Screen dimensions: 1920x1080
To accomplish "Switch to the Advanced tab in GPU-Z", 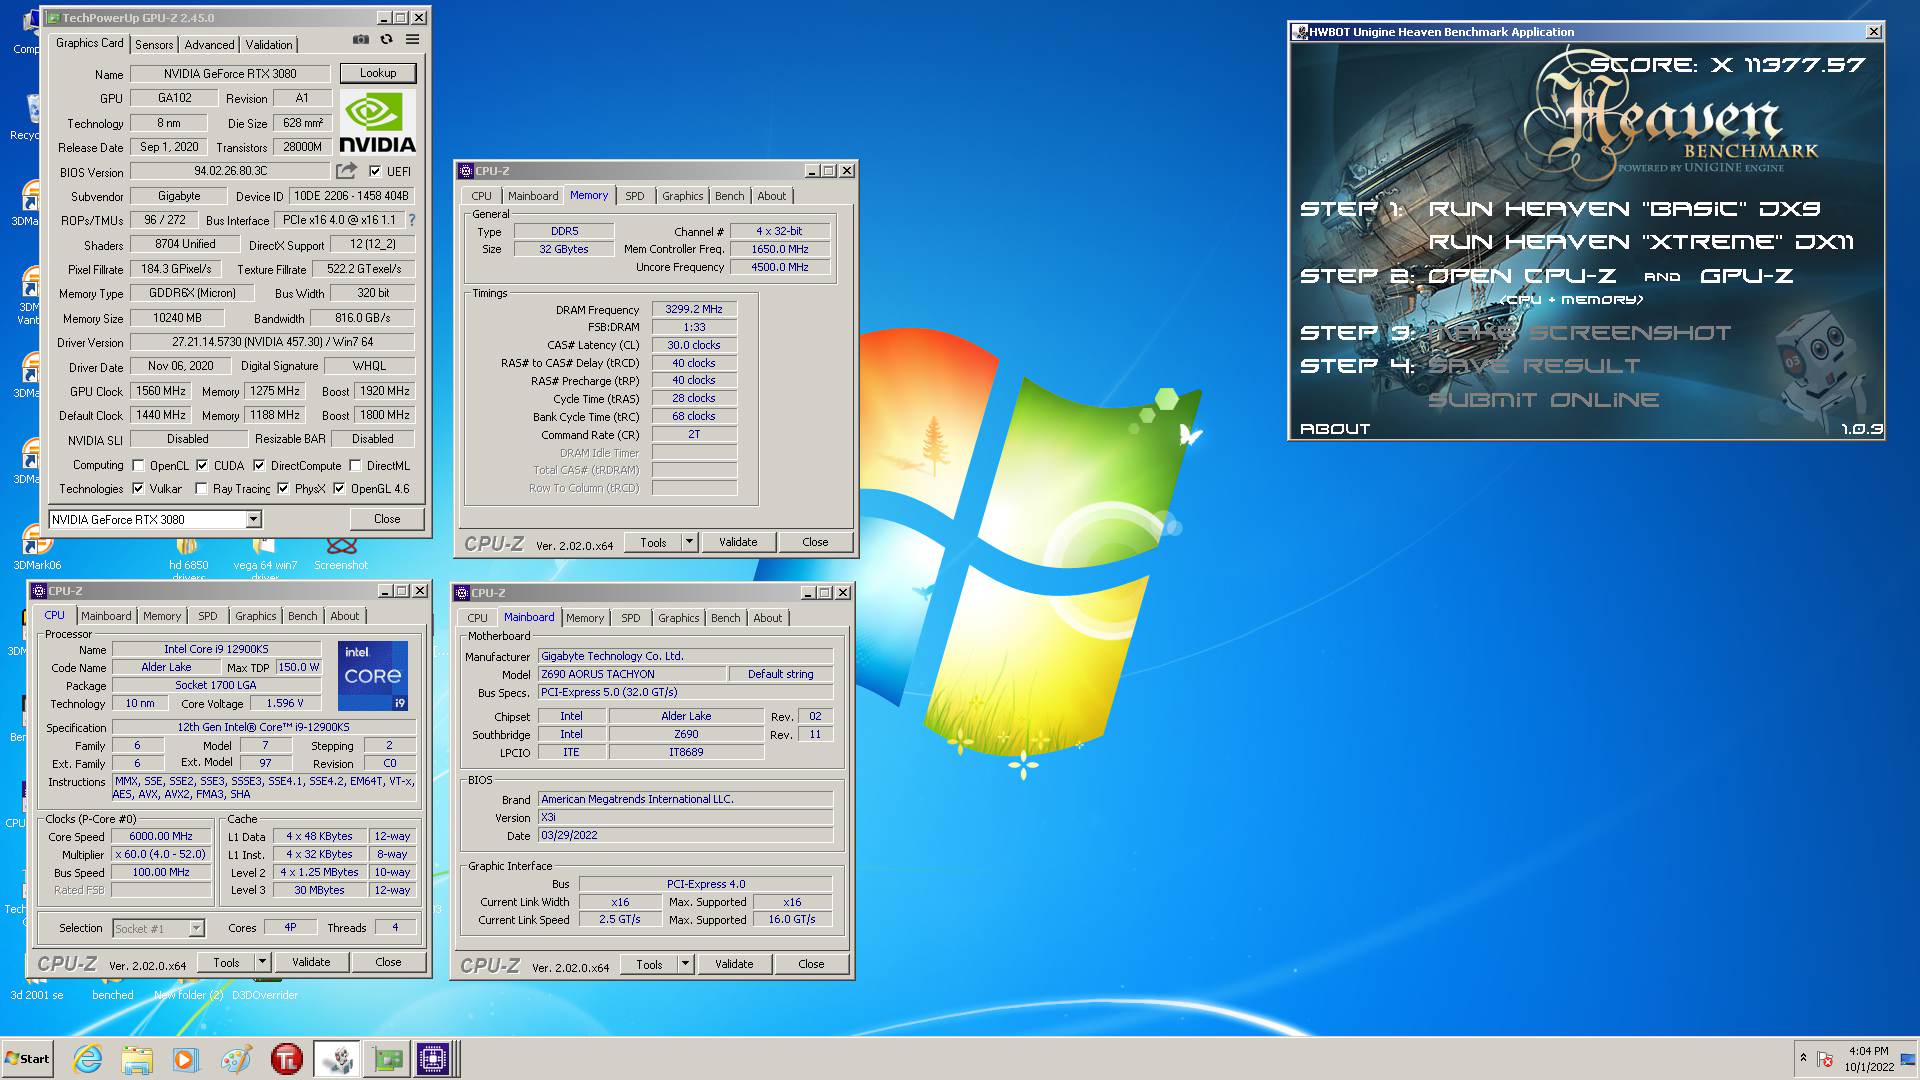I will pos(209,44).
